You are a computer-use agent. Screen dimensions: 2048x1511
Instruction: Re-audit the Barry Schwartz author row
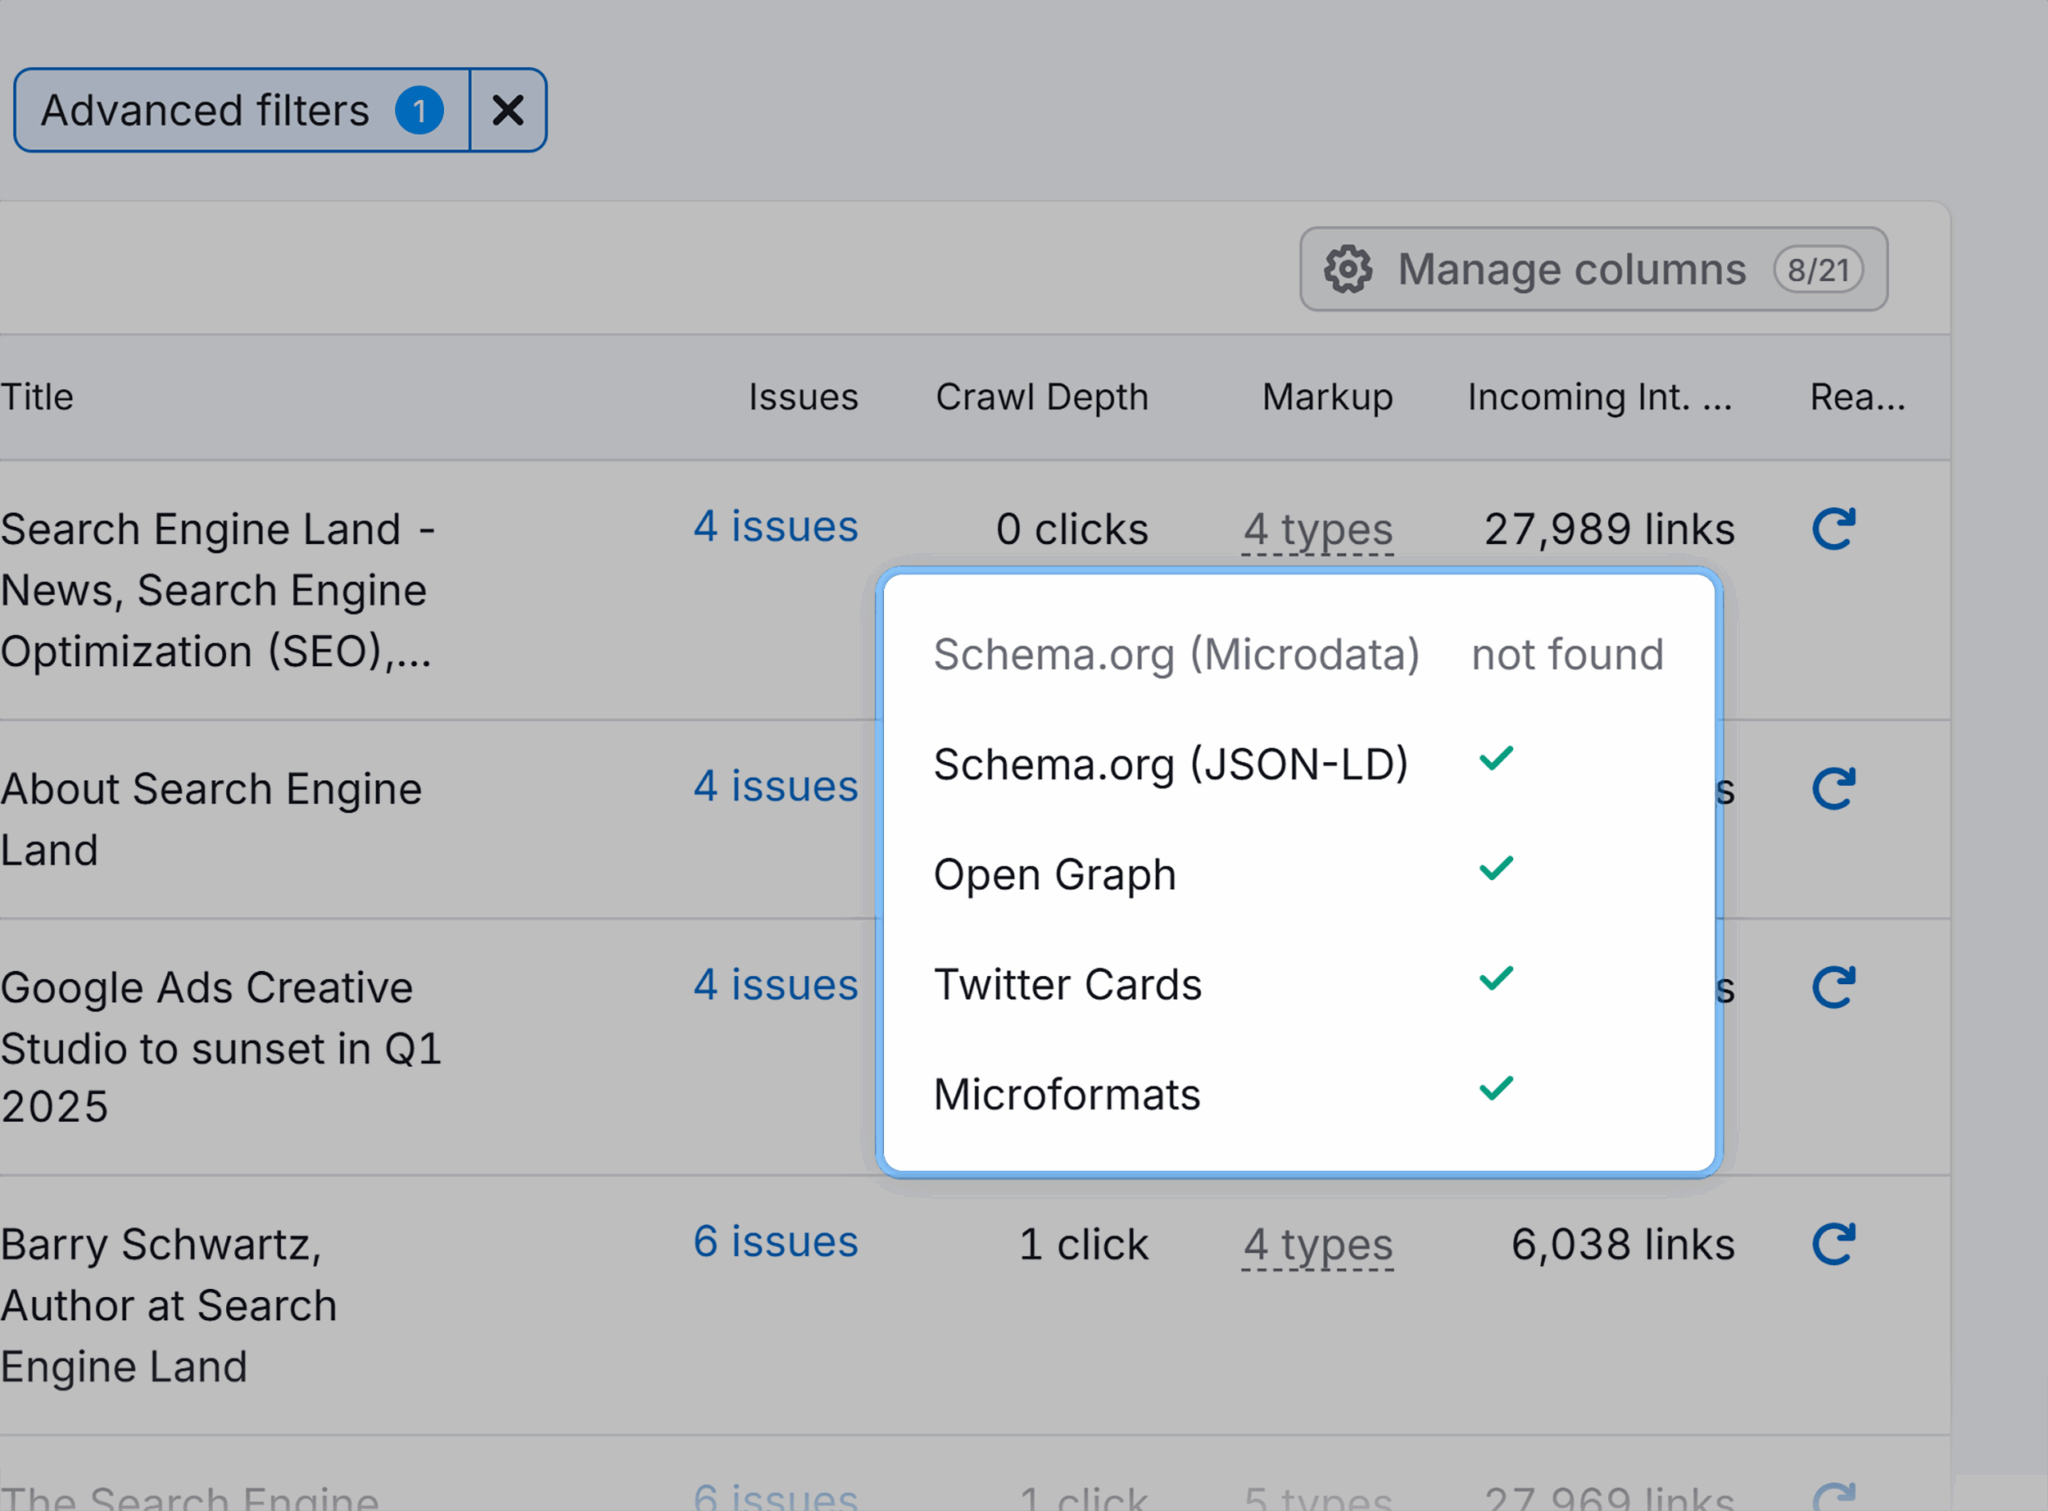click(1834, 1245)
